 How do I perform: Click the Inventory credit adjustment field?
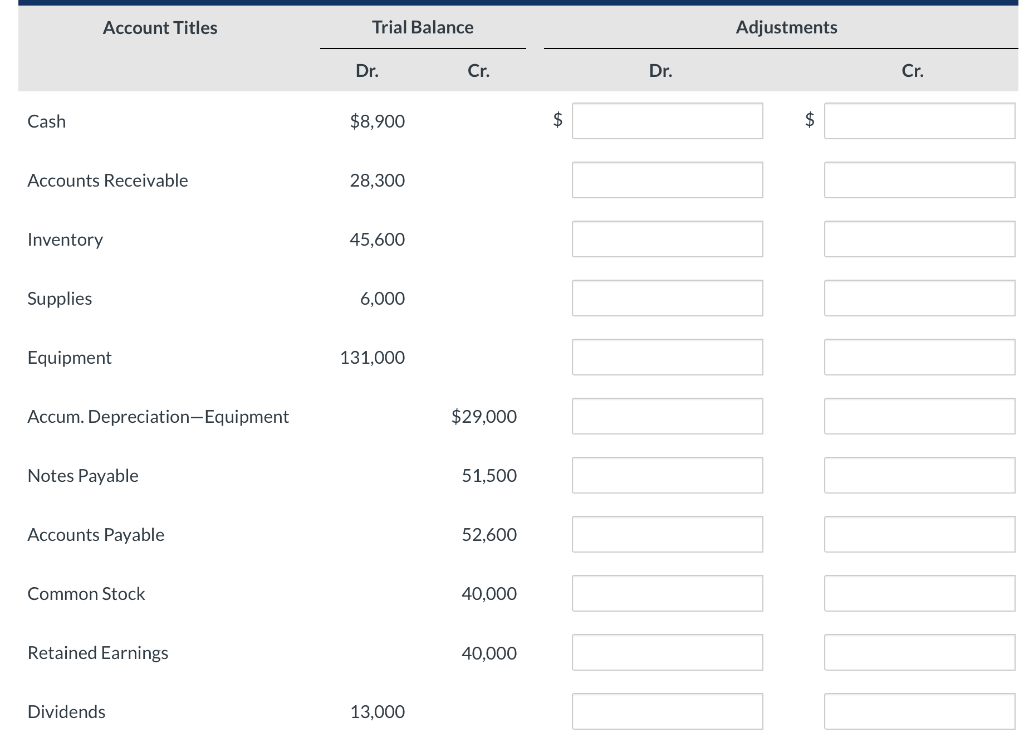919,238
